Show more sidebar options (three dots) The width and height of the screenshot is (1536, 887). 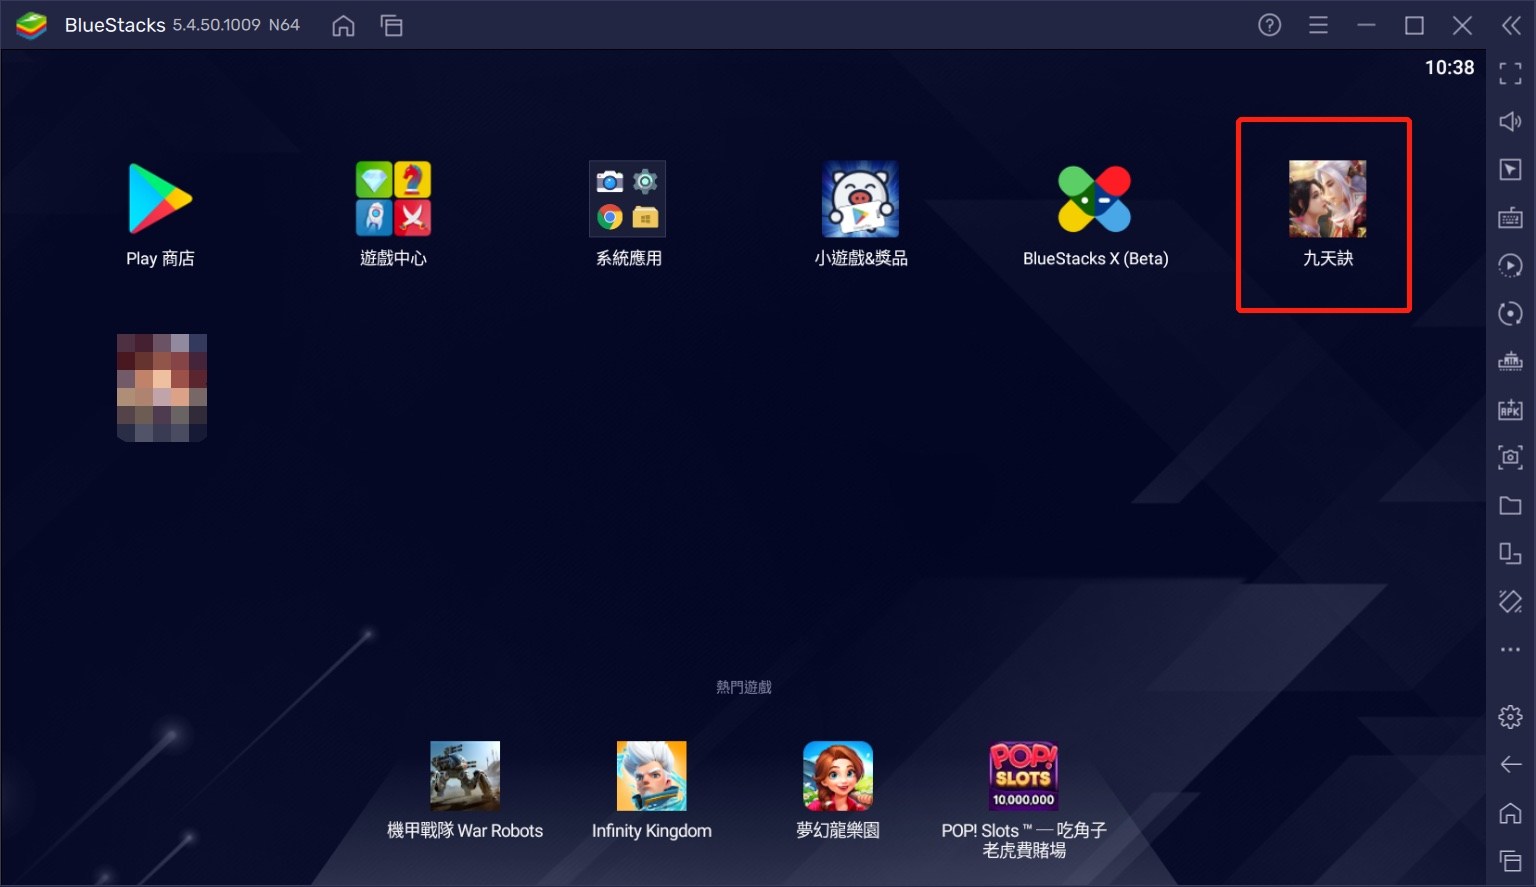coord(1510,650)
